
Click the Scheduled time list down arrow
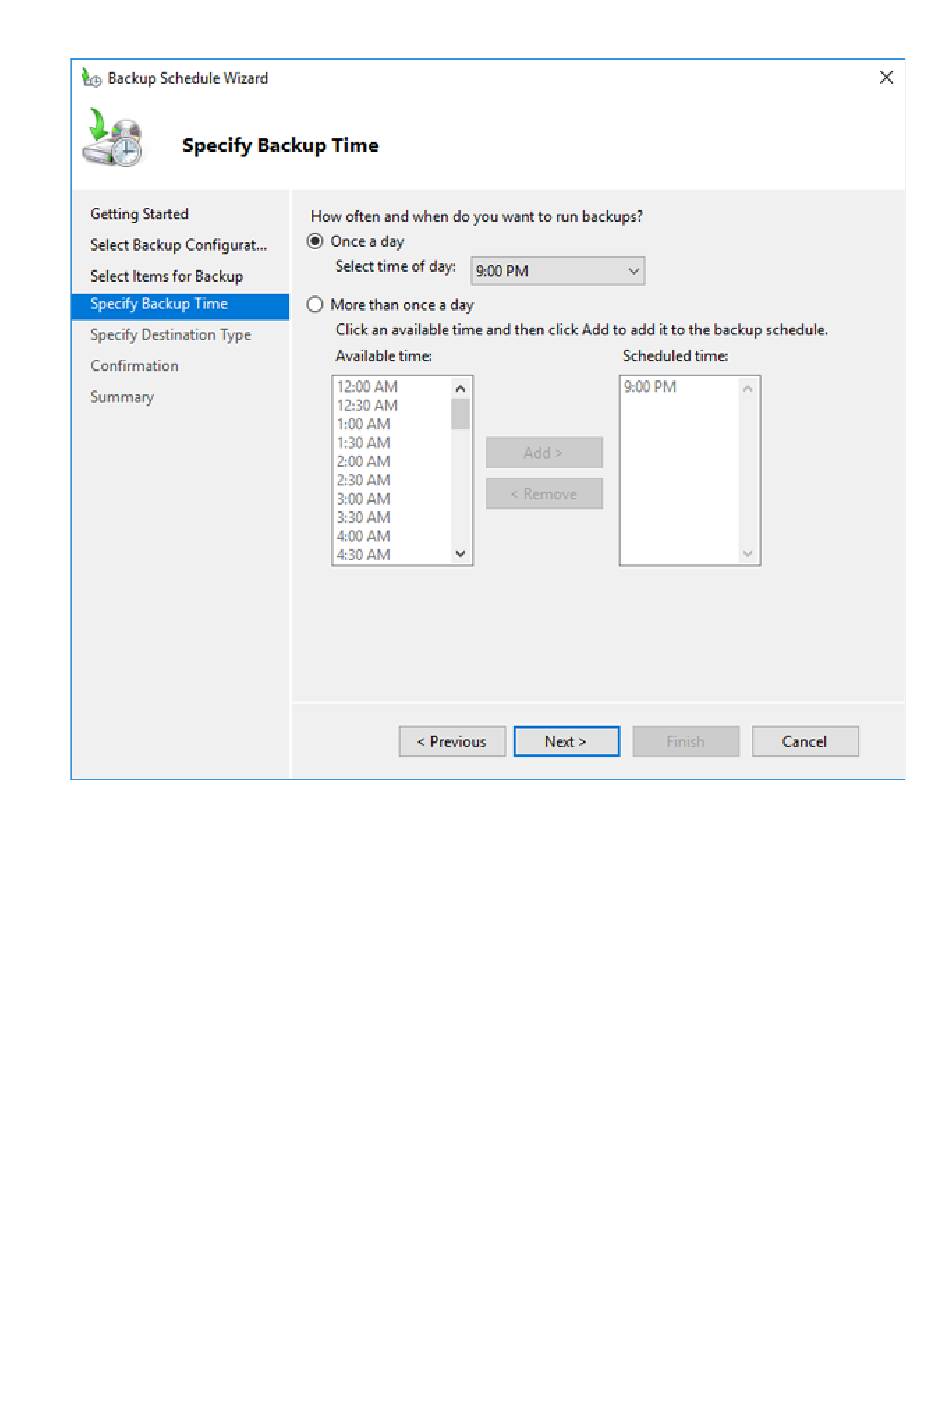coord(748,553)
